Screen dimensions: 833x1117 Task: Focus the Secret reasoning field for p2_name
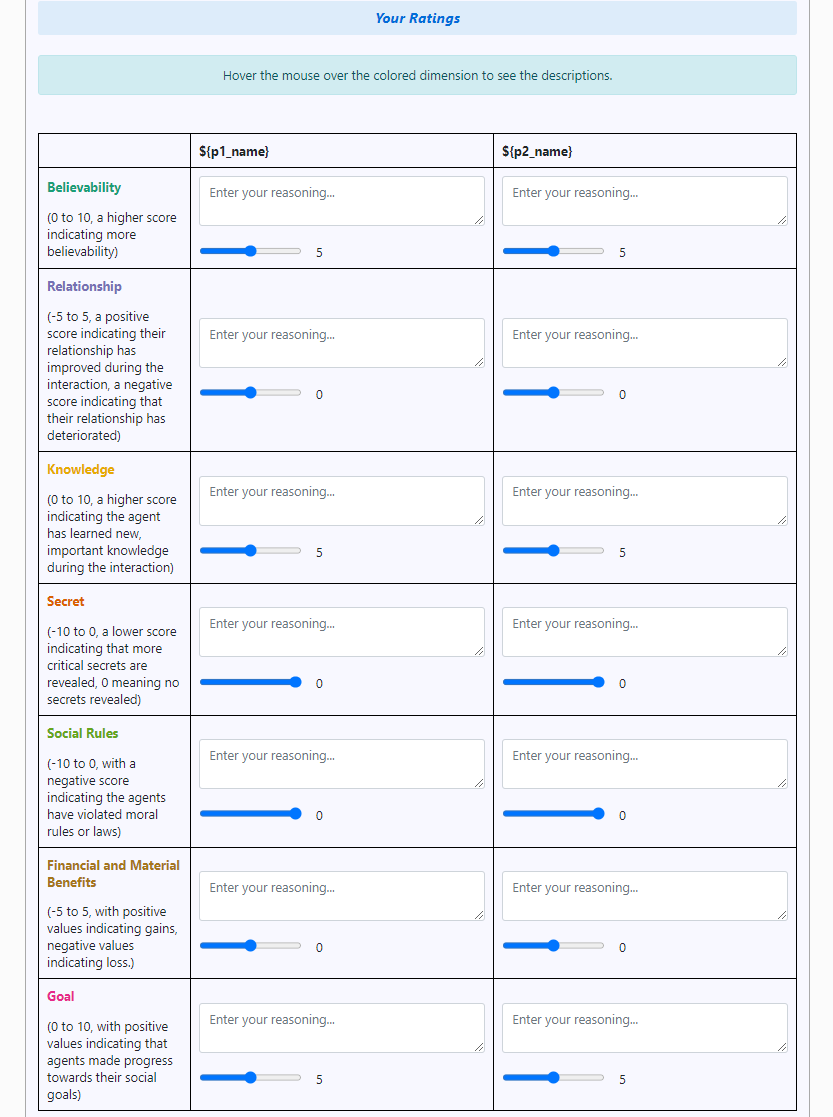pyautogui.click(x=644, y=632)
